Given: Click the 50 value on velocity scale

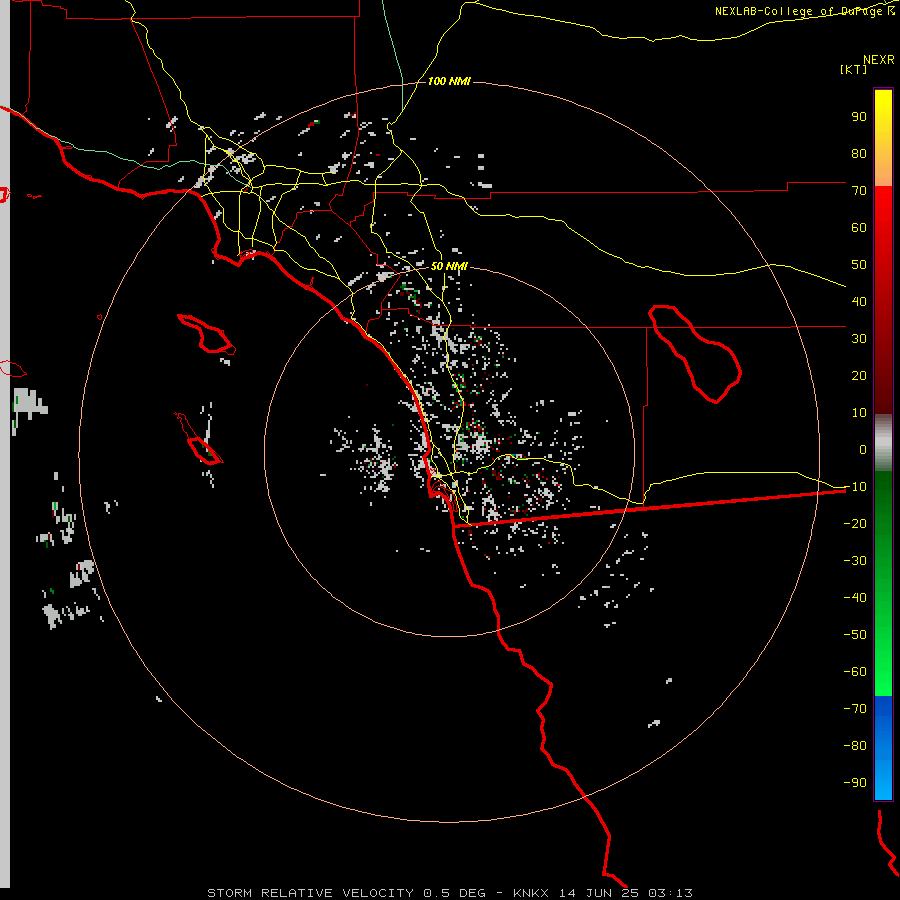Looking at the screenshot, I should (859, 265).
